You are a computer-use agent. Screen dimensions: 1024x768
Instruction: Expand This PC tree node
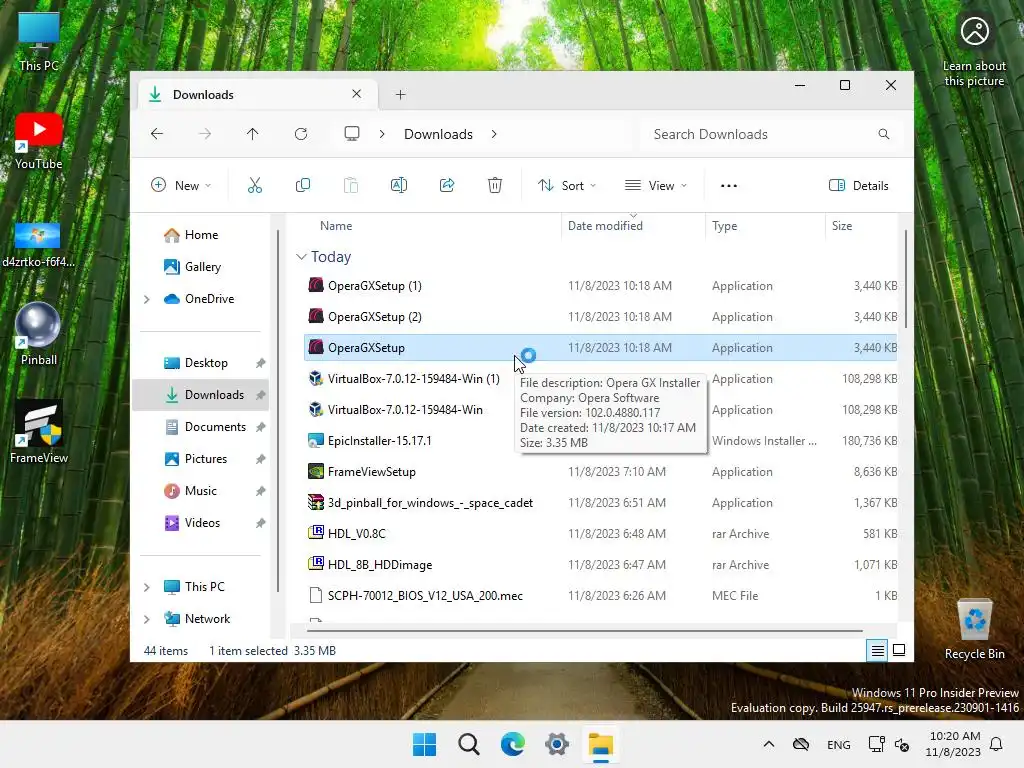[147, 587]
